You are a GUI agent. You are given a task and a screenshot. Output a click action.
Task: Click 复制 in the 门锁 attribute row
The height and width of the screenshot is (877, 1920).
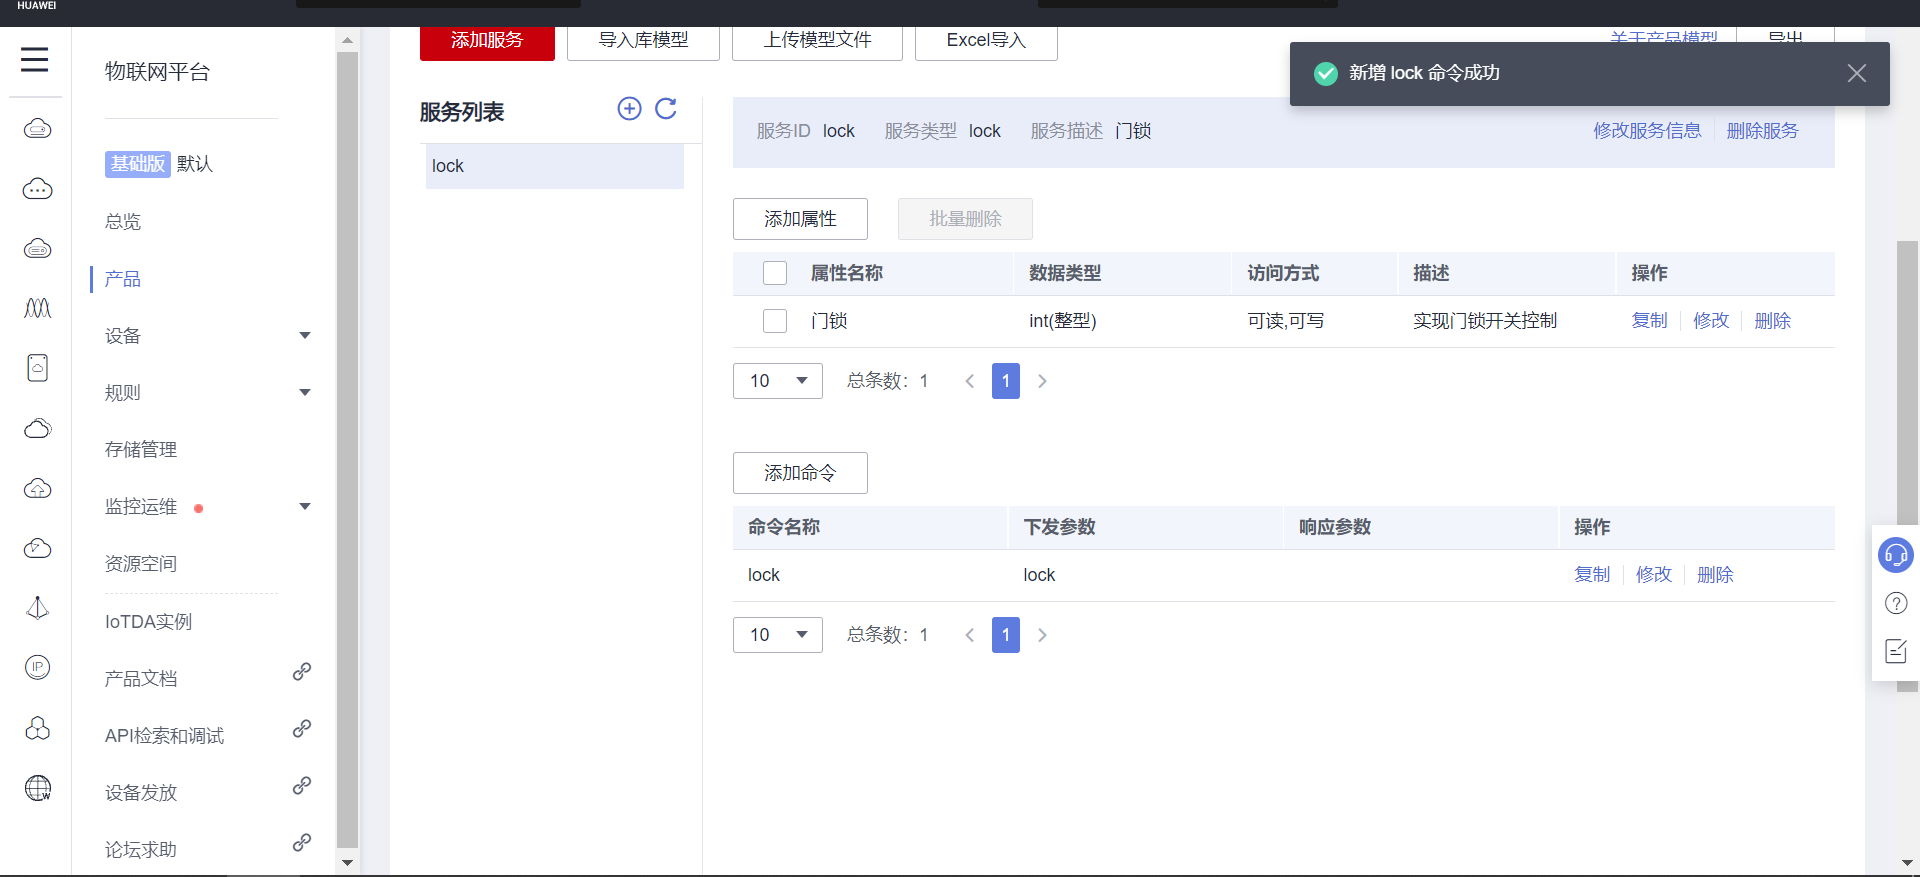tap(1650, 321)
